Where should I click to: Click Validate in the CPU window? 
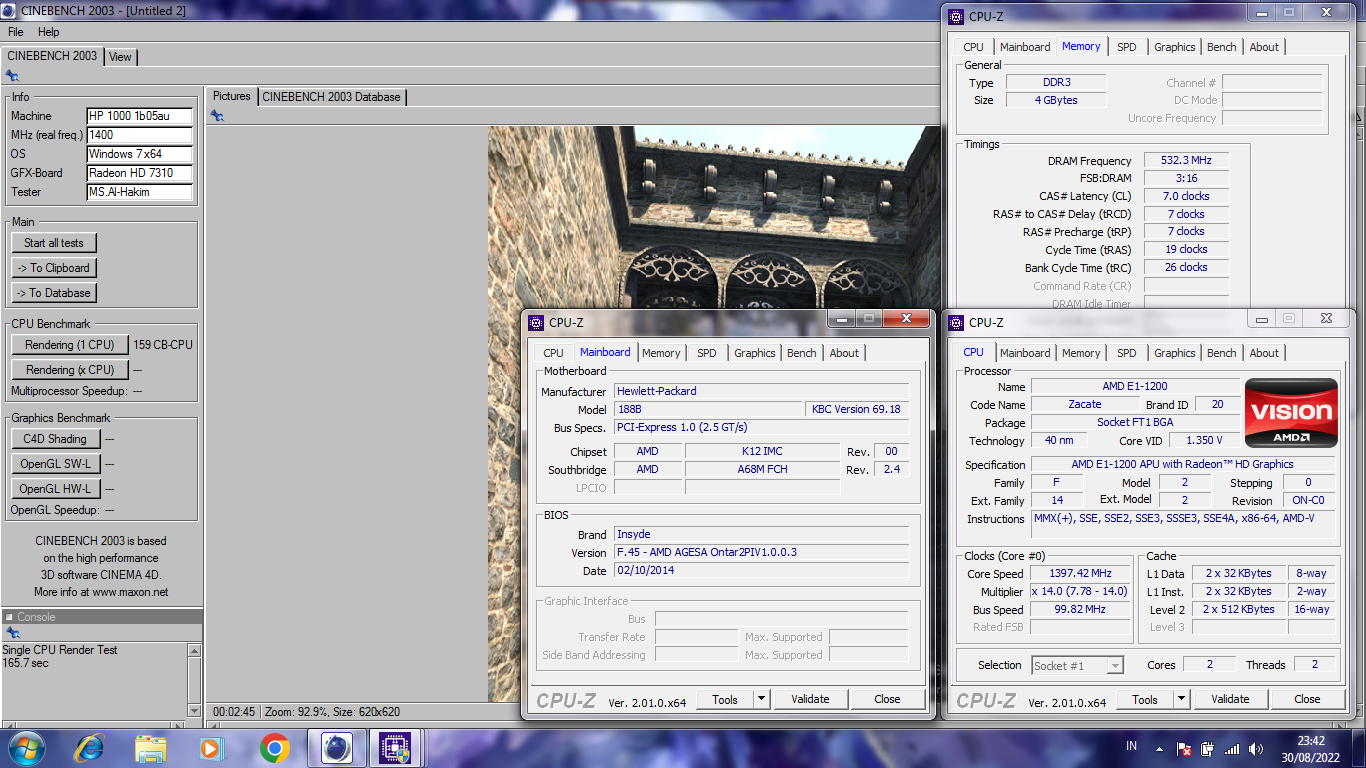click(x=1230, y=699)
